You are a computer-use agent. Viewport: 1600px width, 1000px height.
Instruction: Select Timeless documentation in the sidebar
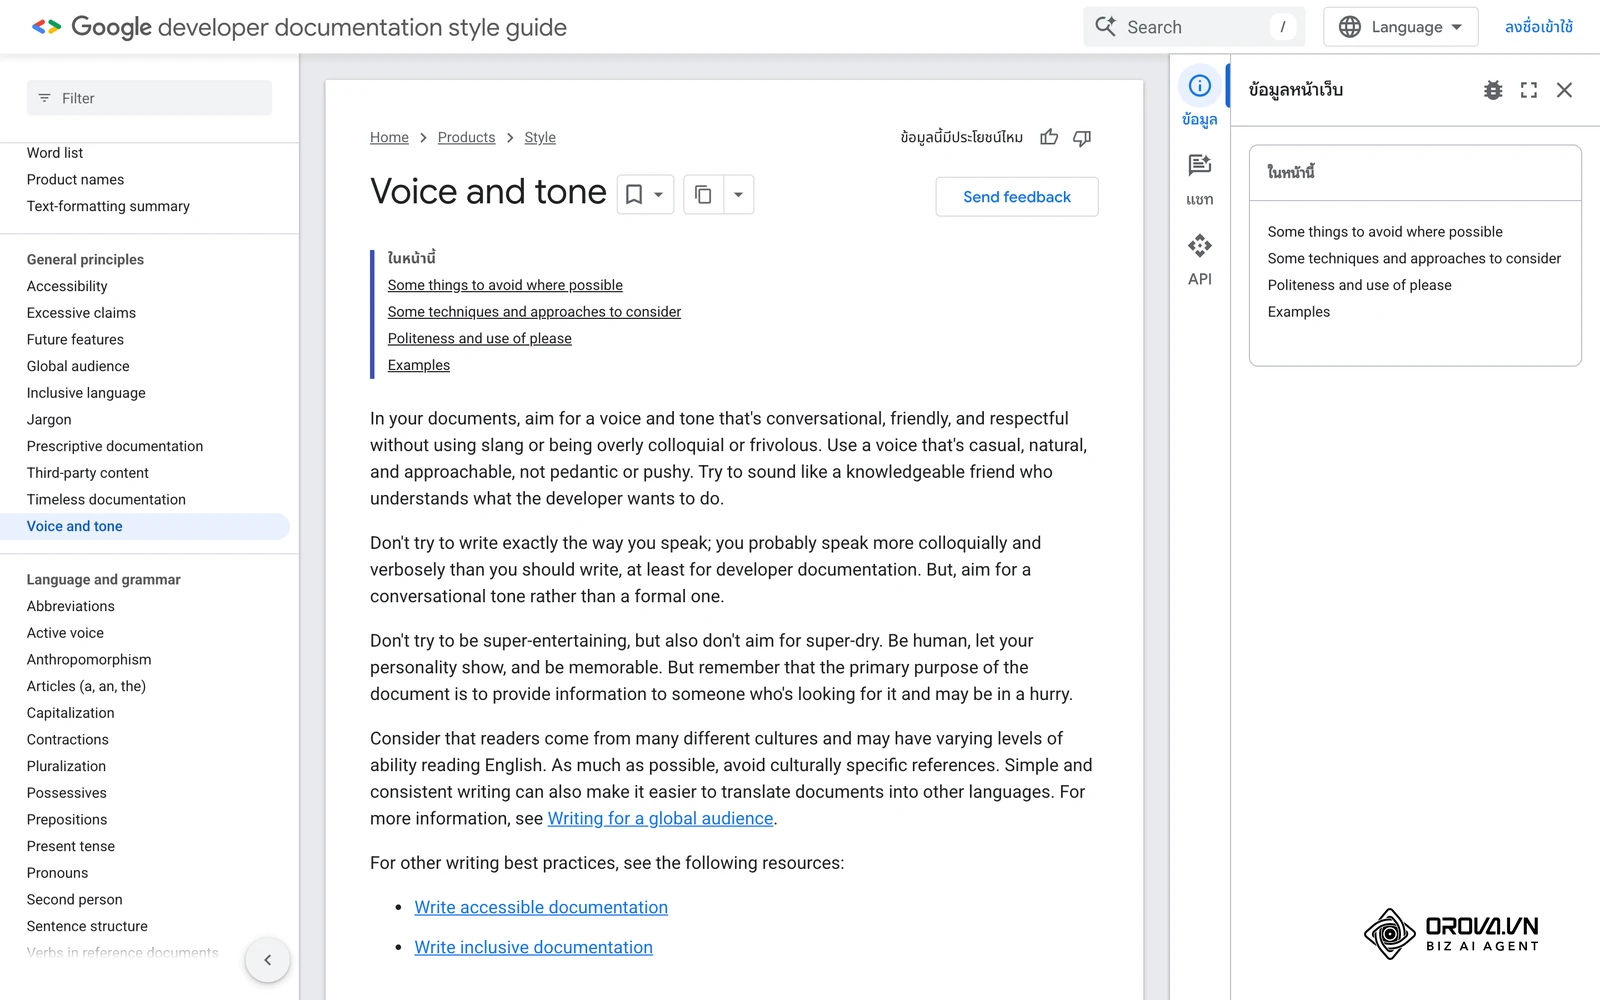pyautogui.click(x=106, y=499)
